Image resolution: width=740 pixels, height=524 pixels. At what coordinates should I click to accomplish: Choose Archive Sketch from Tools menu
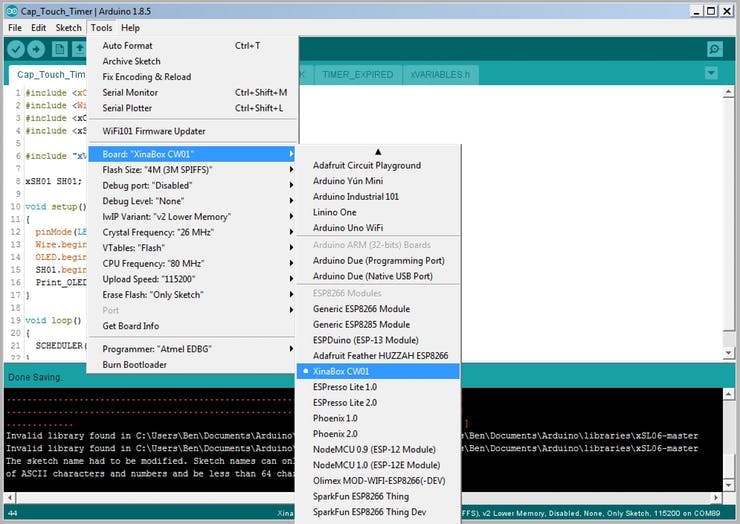tap(193, 61)
